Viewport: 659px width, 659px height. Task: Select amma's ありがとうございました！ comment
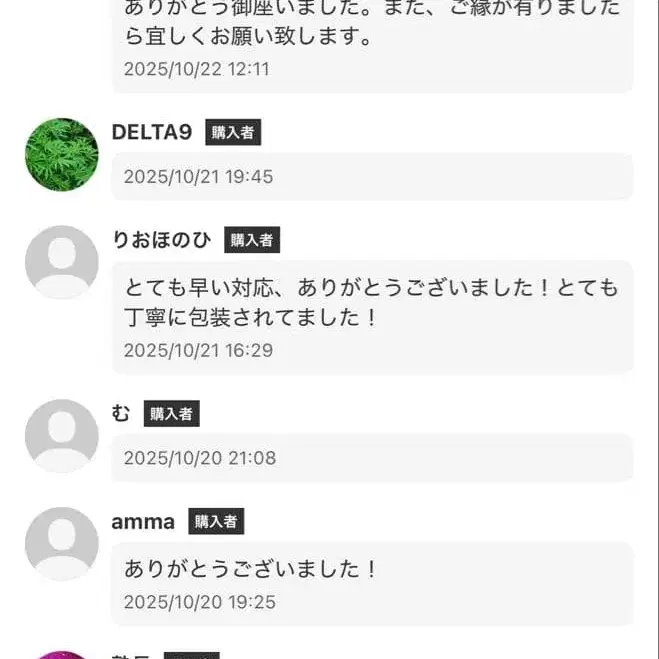click(252, 570)
